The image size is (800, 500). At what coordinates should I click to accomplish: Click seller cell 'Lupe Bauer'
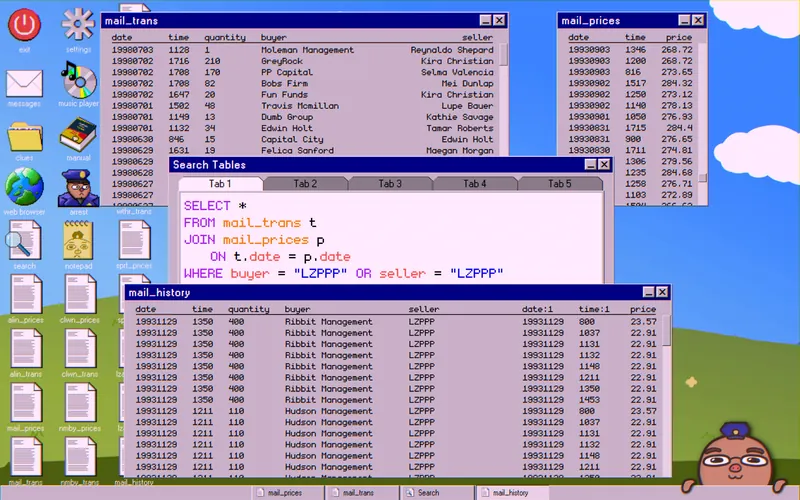tap(467, 106)
